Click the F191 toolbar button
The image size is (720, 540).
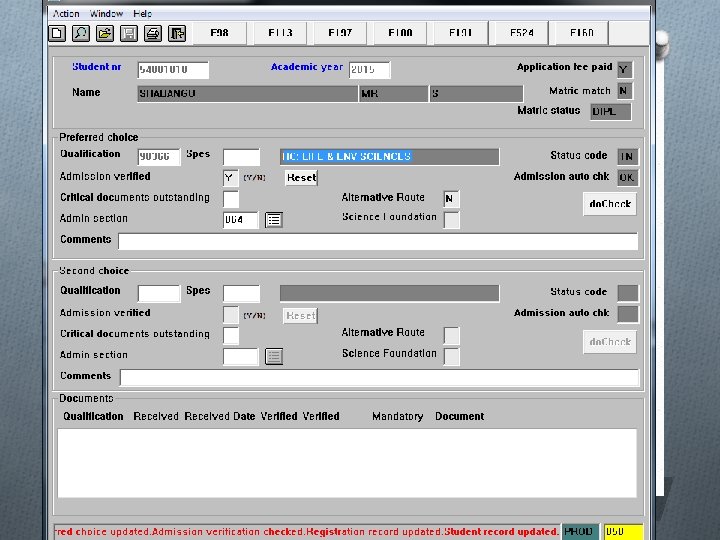460,33
